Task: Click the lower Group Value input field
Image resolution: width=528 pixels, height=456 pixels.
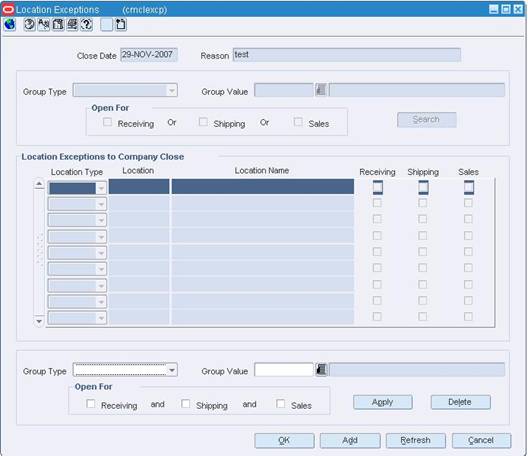Action: tap(284, 370)
